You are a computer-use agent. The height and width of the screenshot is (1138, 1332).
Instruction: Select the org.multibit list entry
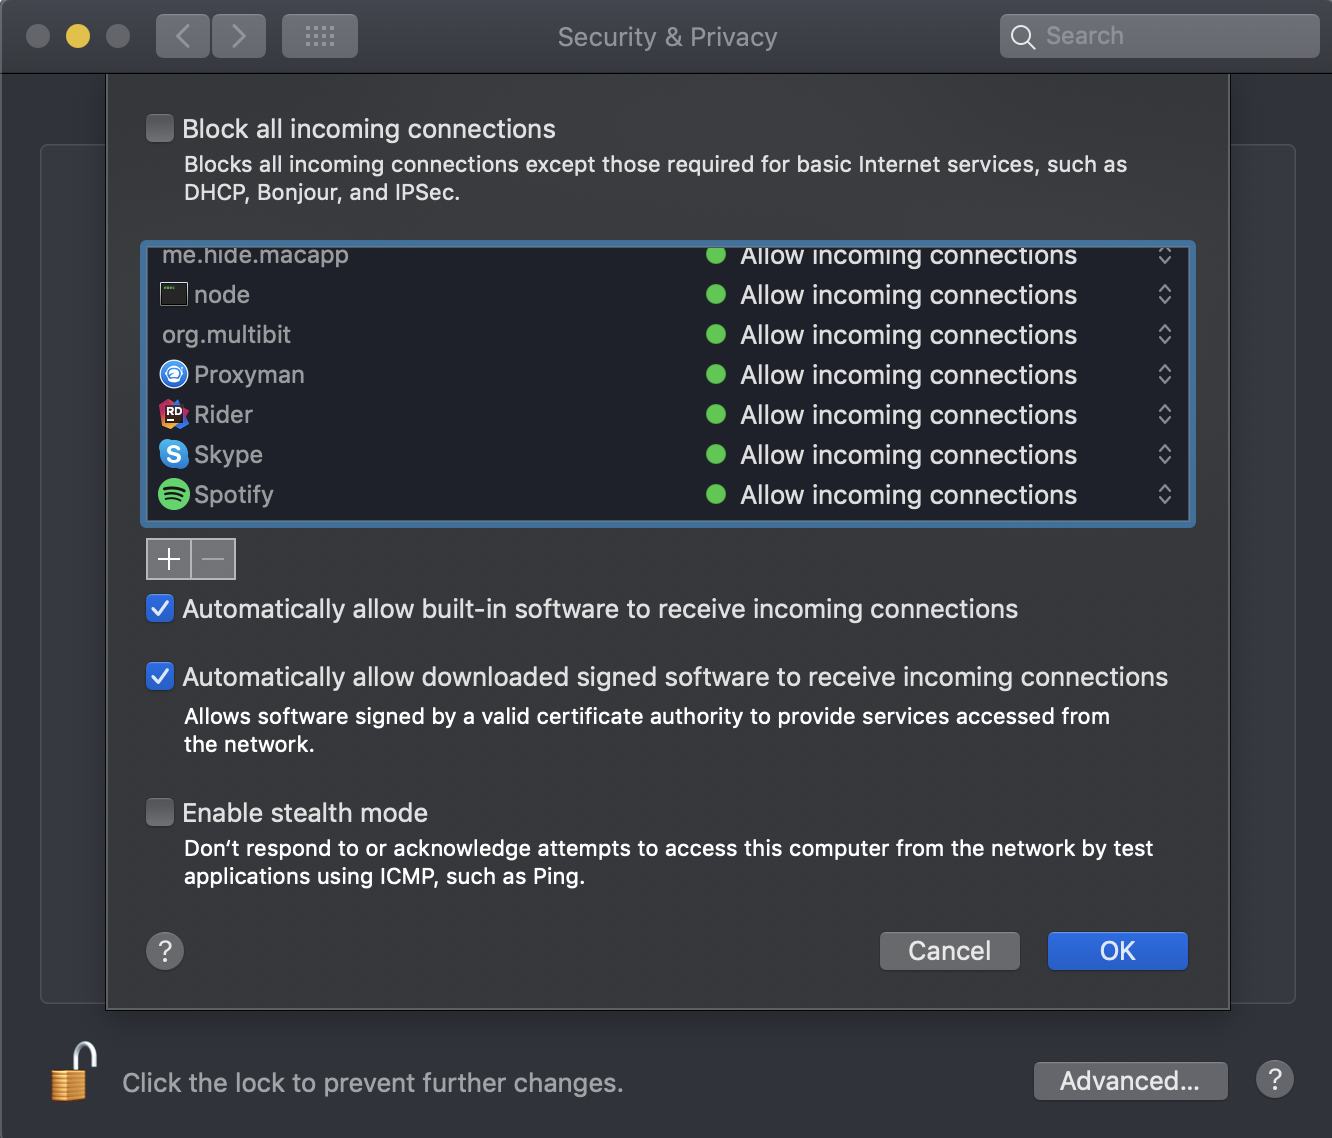point(227,334)
